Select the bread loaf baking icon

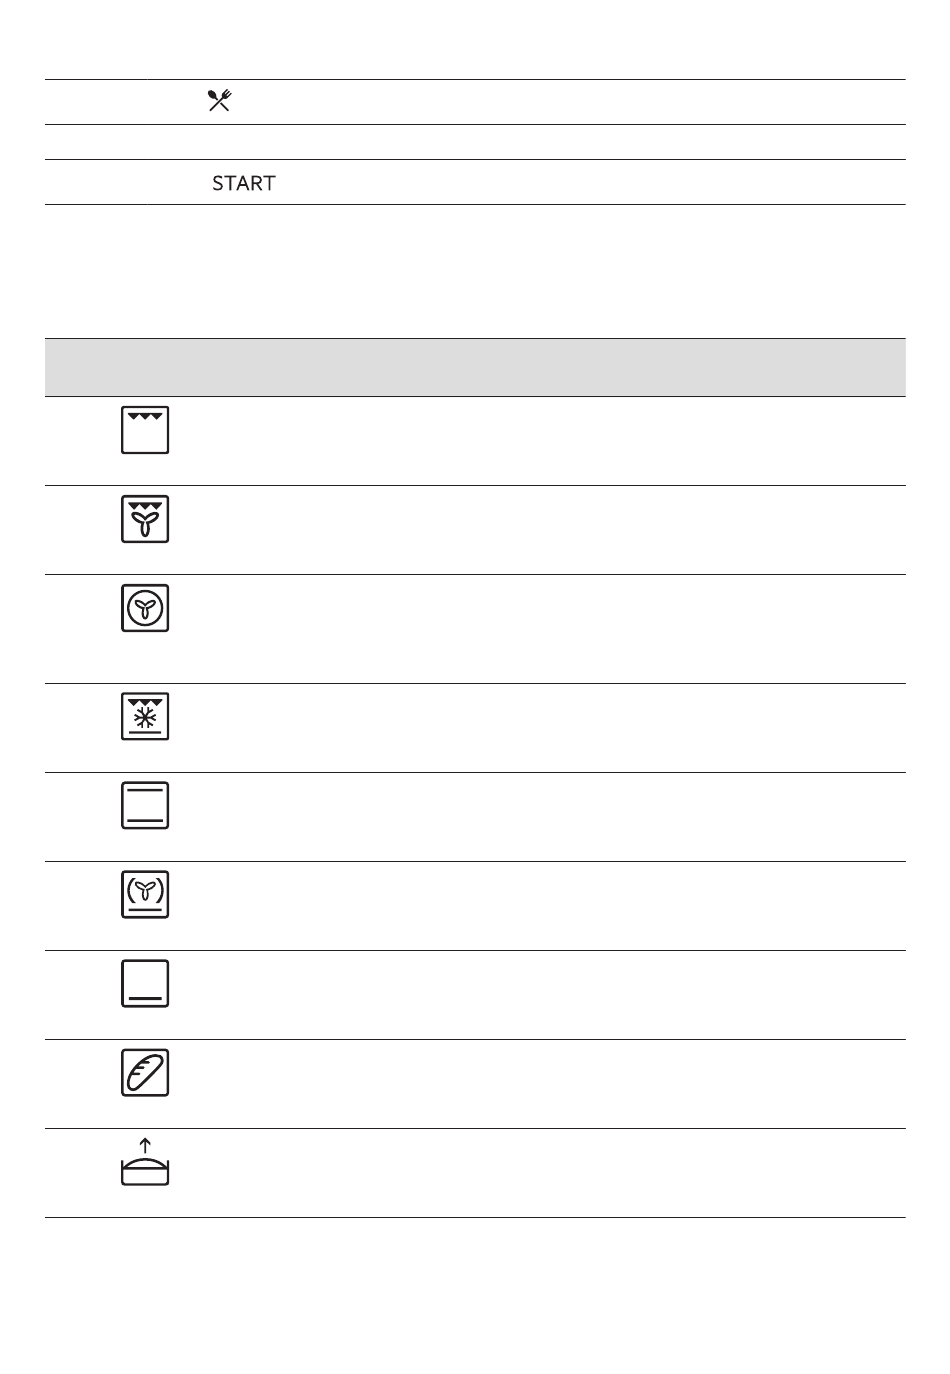(145, 1072)
